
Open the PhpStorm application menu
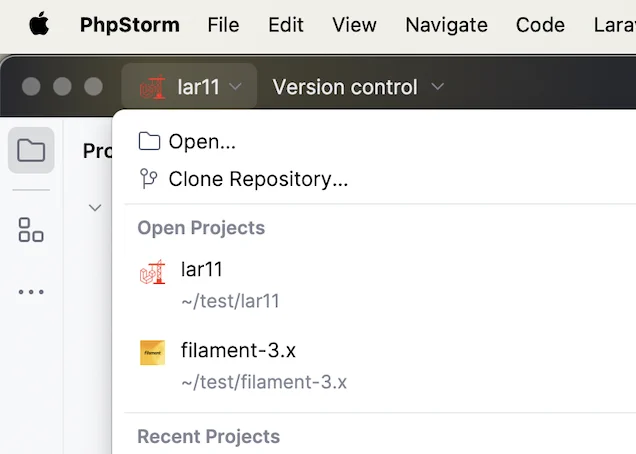[x=130, y=25]
